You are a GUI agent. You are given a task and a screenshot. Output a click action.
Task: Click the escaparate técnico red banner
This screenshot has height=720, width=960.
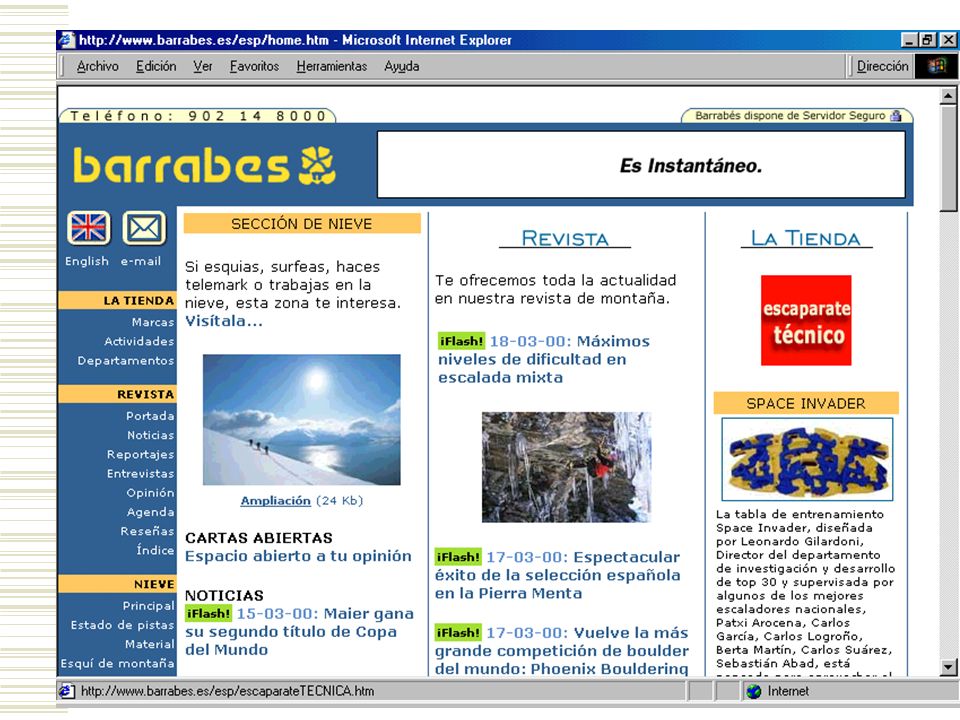coord(806,320)
